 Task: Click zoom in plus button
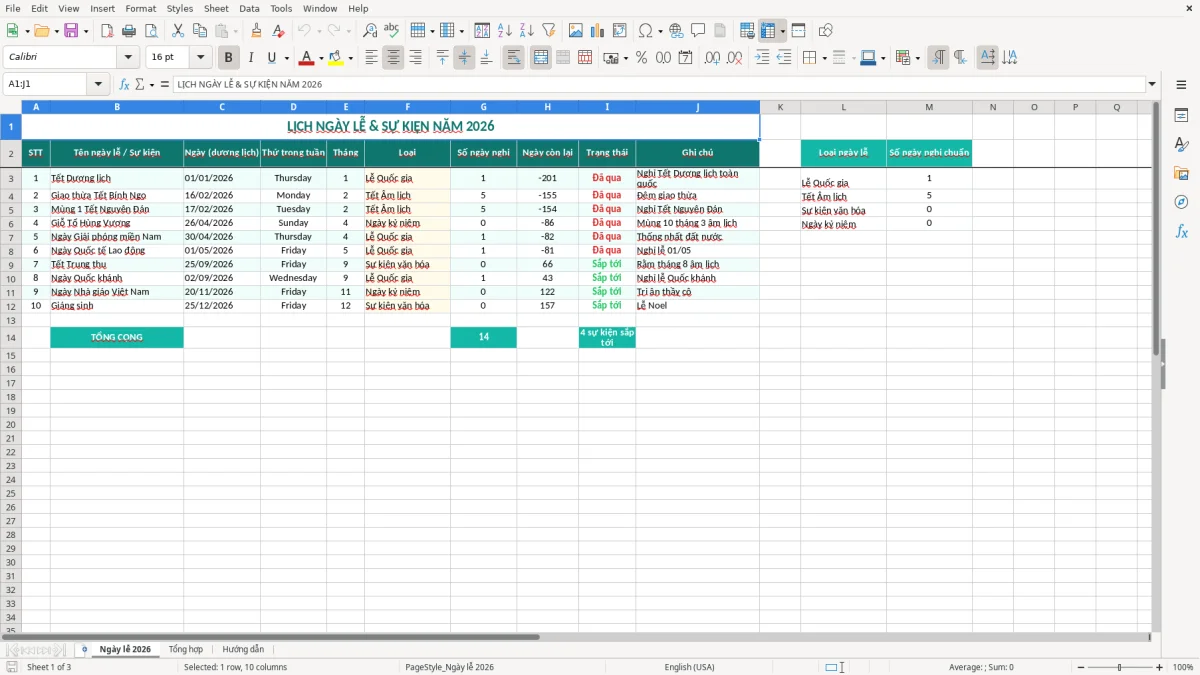pyautogui.click(x=1160, y=667)
